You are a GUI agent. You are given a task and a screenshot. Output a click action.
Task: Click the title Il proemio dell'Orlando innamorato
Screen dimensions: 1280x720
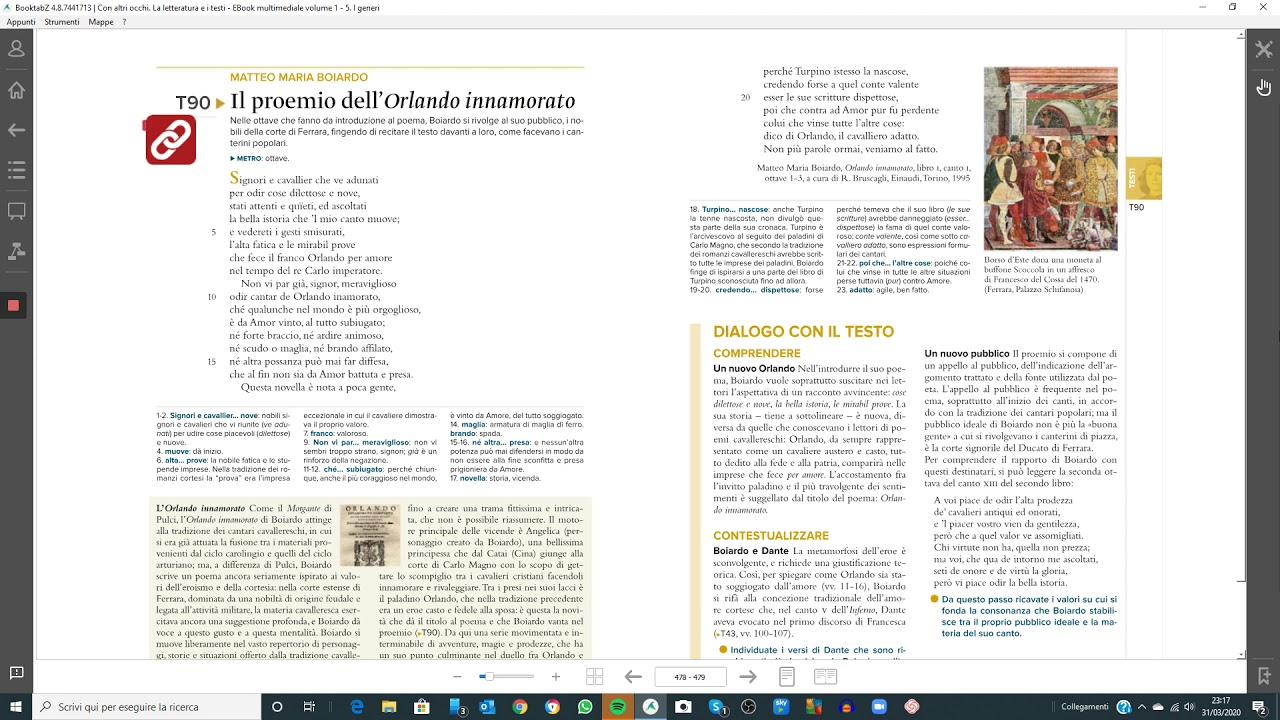click(x=402, y=101)
